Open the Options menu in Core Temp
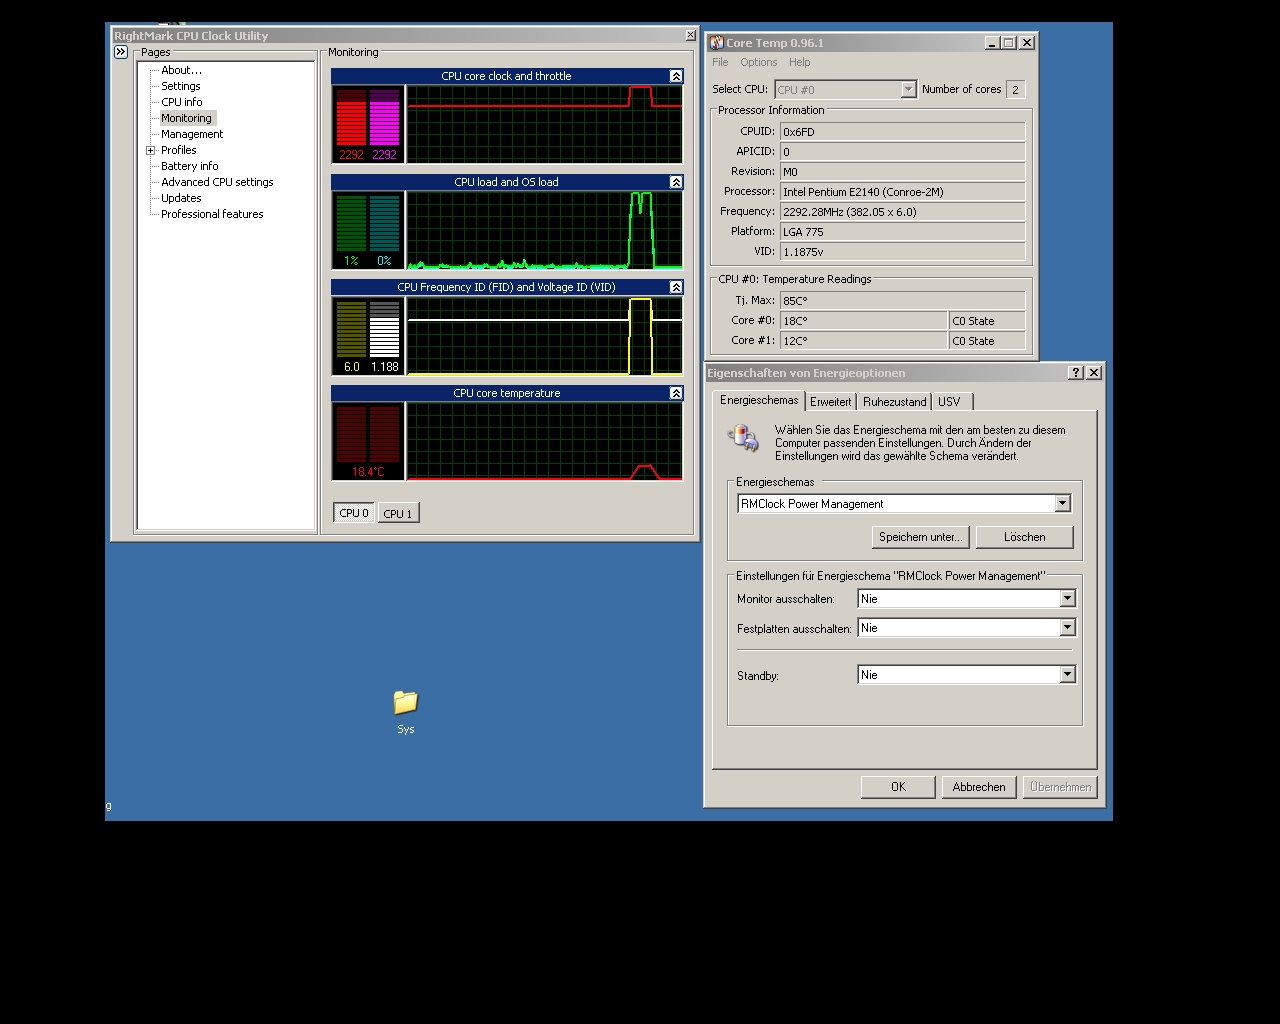 point(759,62)
